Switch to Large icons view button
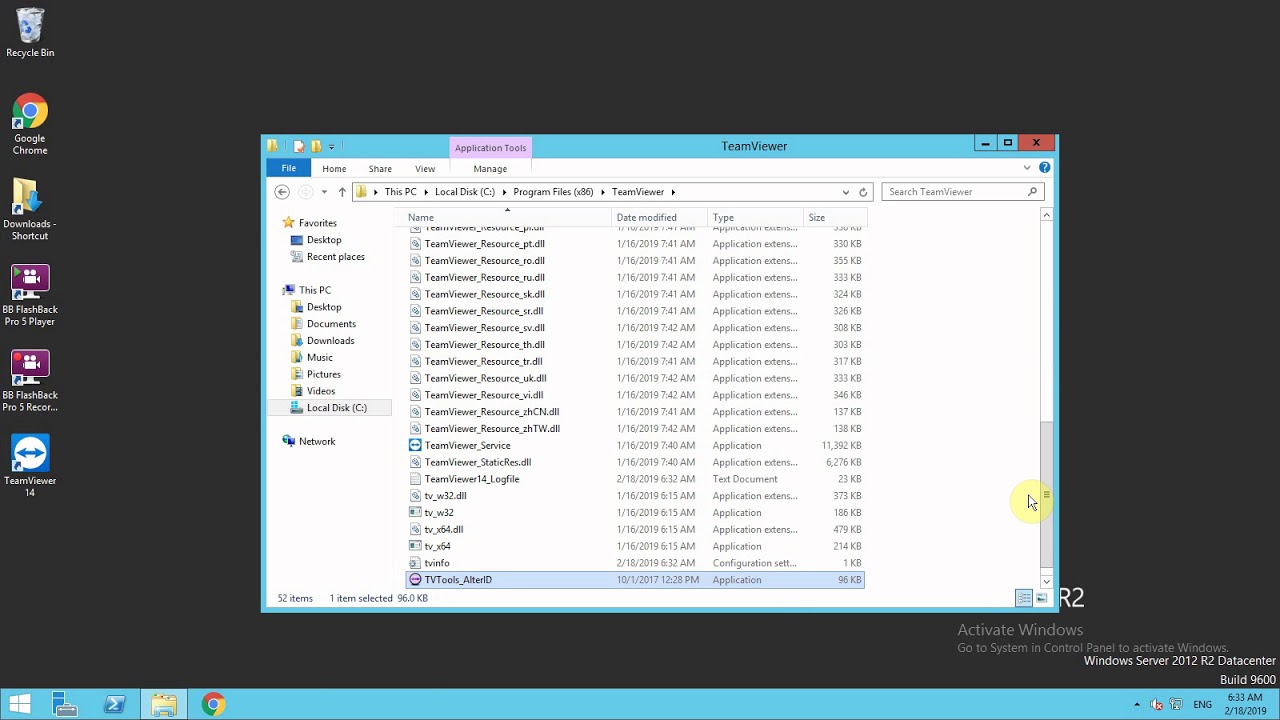This screenshot has height=720, width=1280. click(1042, 598)
